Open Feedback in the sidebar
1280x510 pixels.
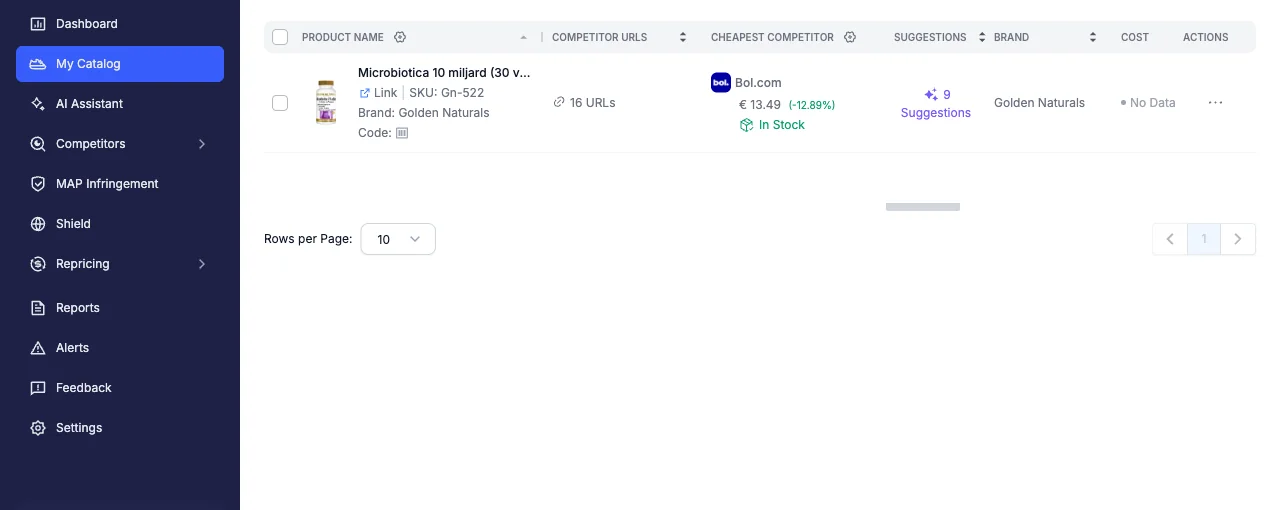point(120,387)
